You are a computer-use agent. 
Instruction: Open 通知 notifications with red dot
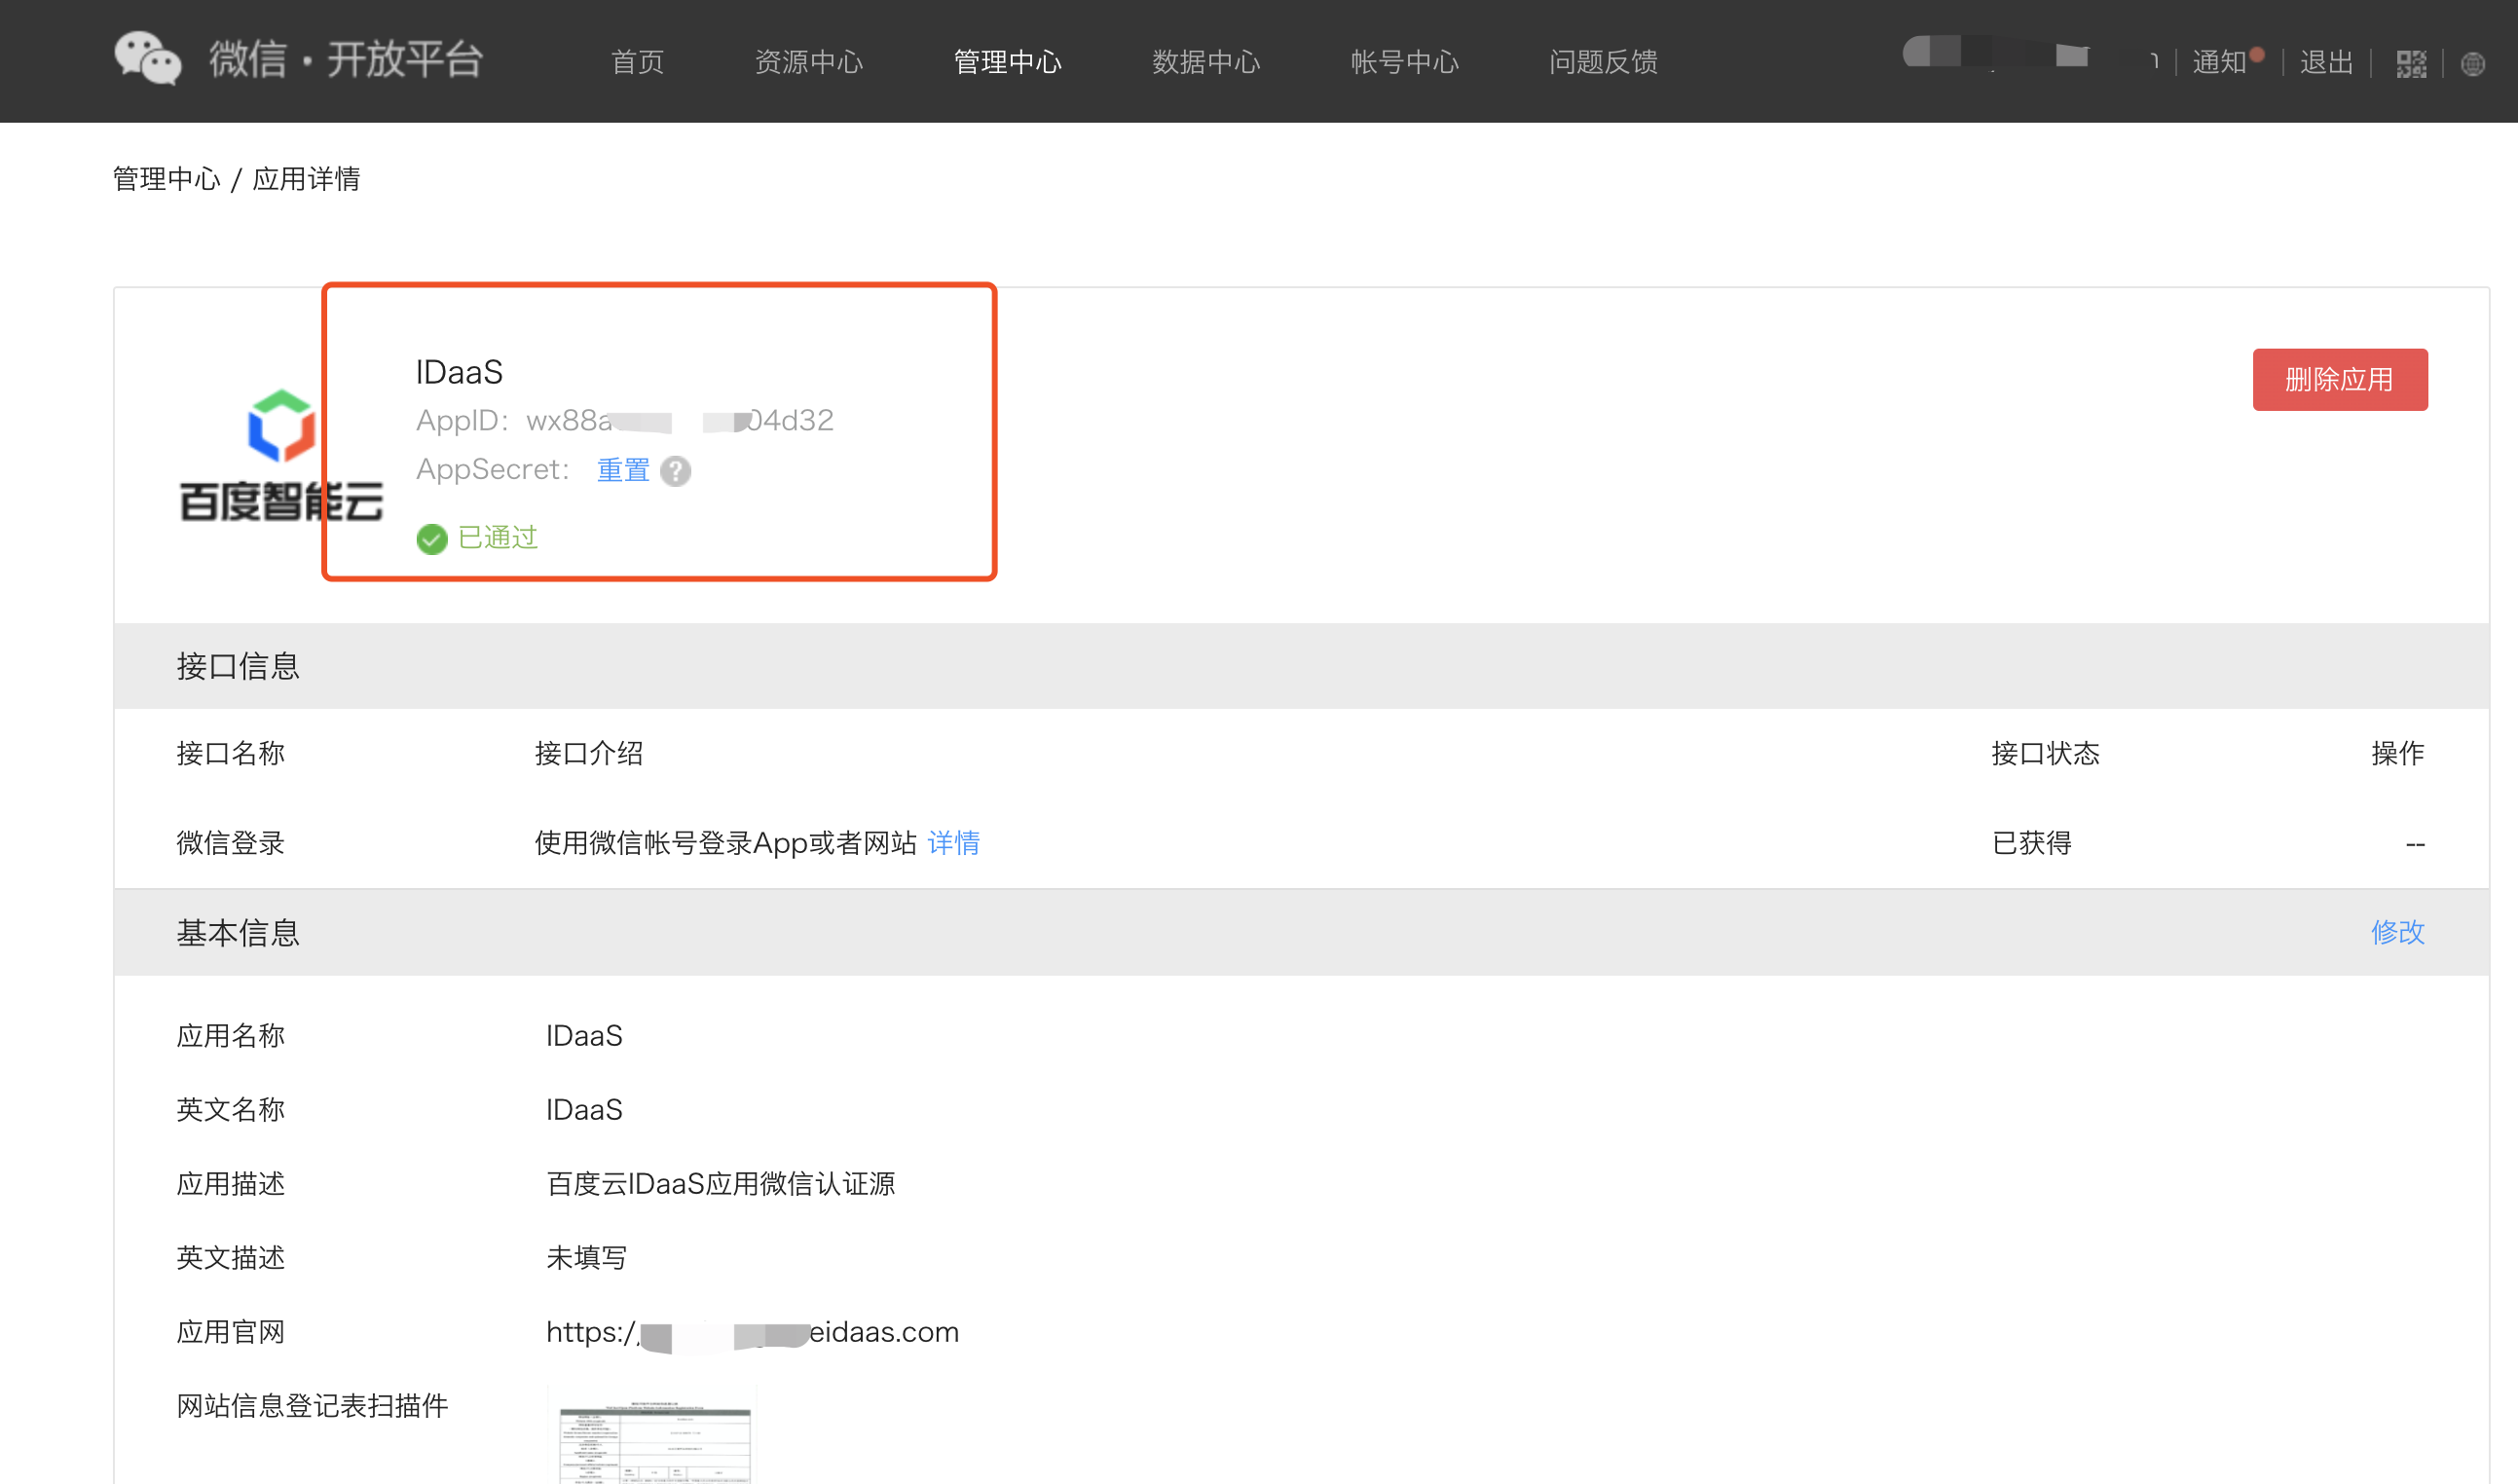(2220, 62)
